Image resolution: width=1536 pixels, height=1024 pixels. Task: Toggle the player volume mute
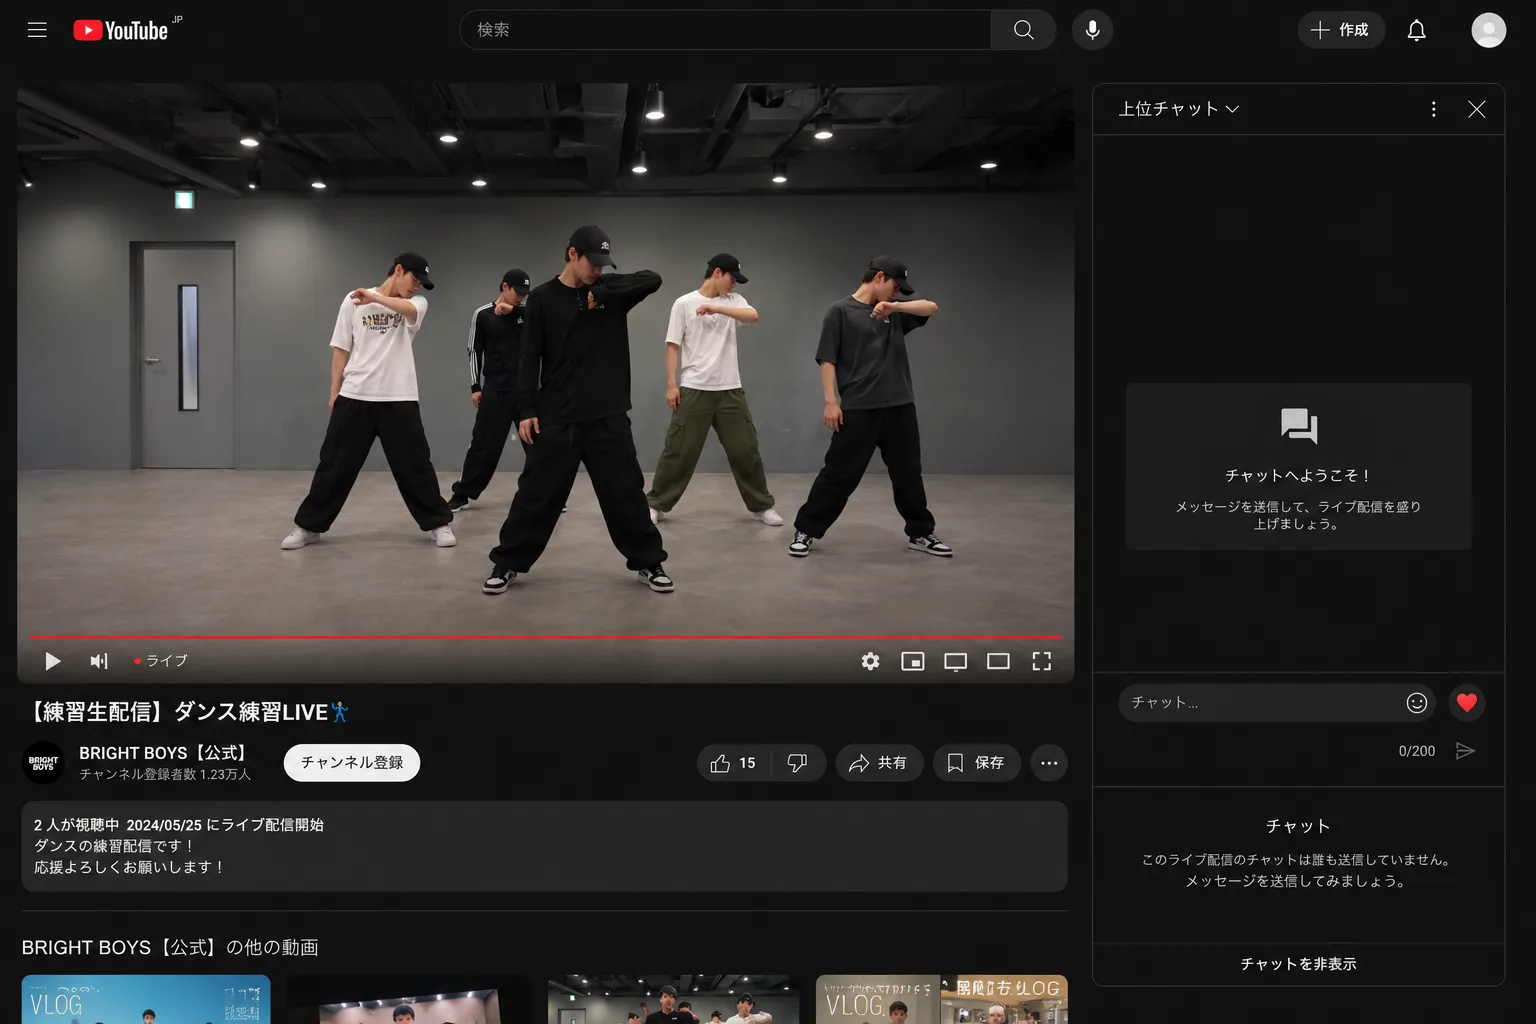99,661
